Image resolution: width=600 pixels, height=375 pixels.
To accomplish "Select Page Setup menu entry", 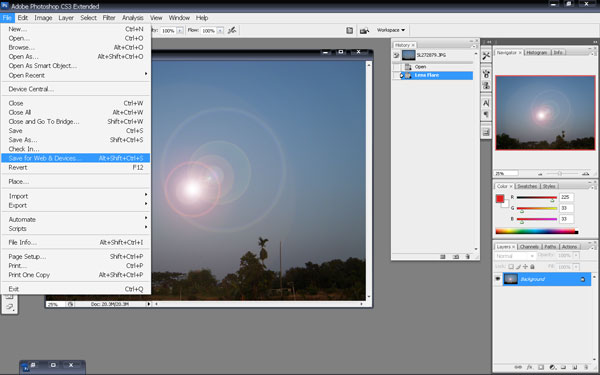I will coord(76,256).
